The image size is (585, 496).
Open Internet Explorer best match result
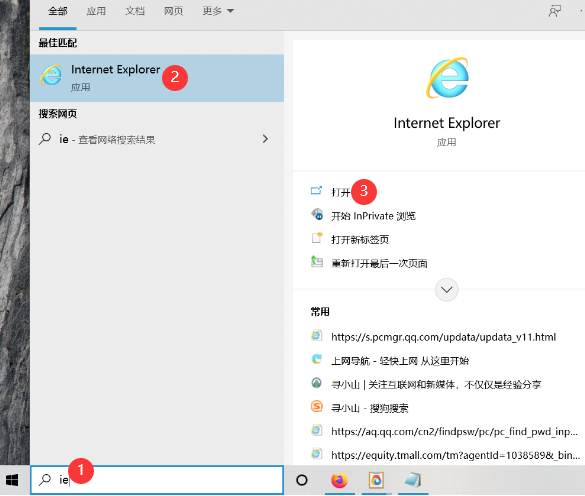click(x=157, y=78)
